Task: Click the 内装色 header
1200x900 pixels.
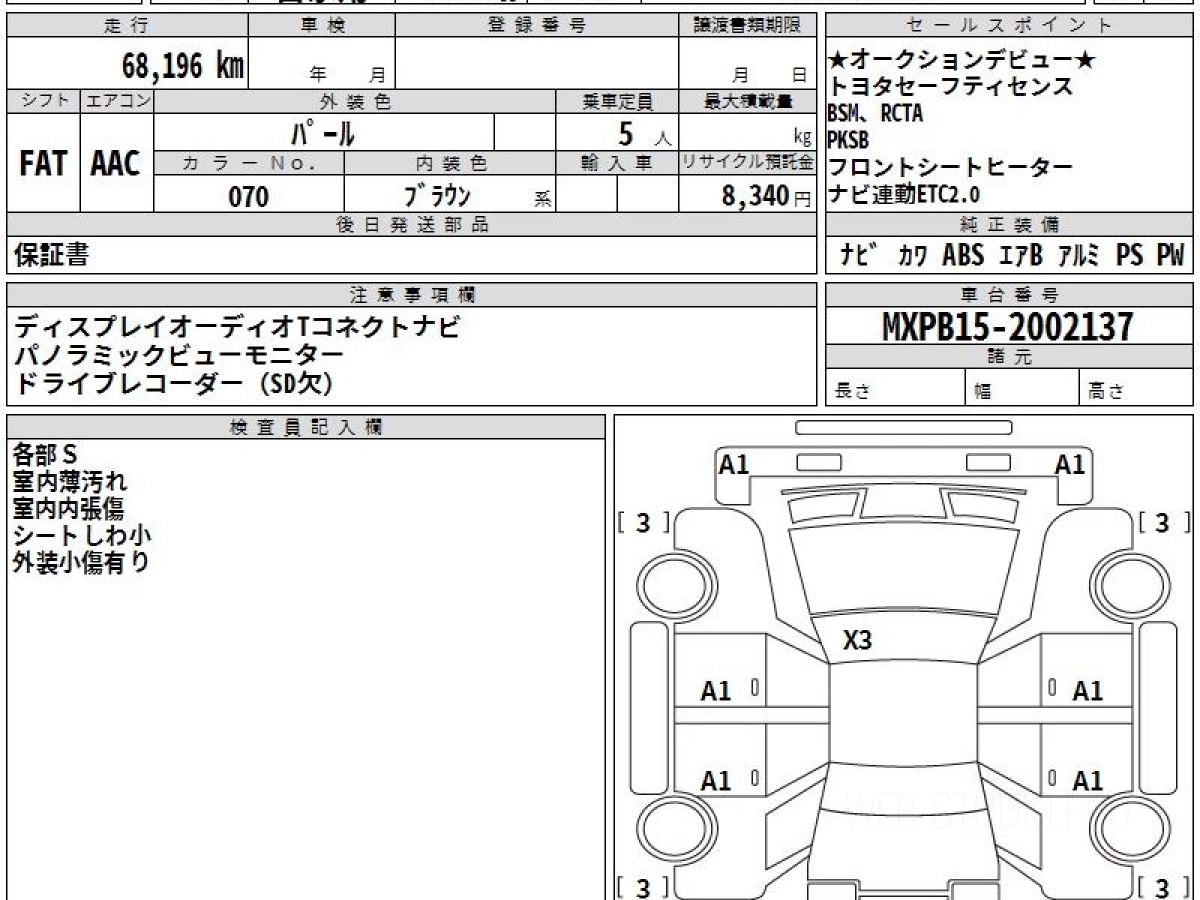Action: [x=450, y=162]
